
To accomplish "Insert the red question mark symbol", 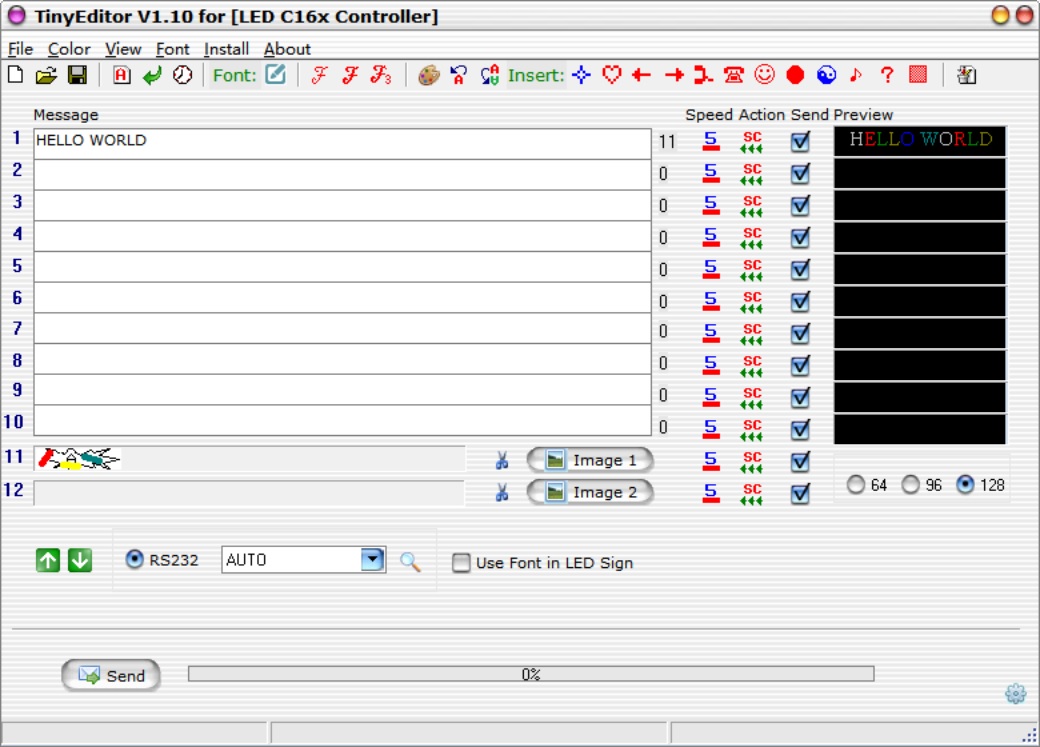I will click(x=887, y=75).
